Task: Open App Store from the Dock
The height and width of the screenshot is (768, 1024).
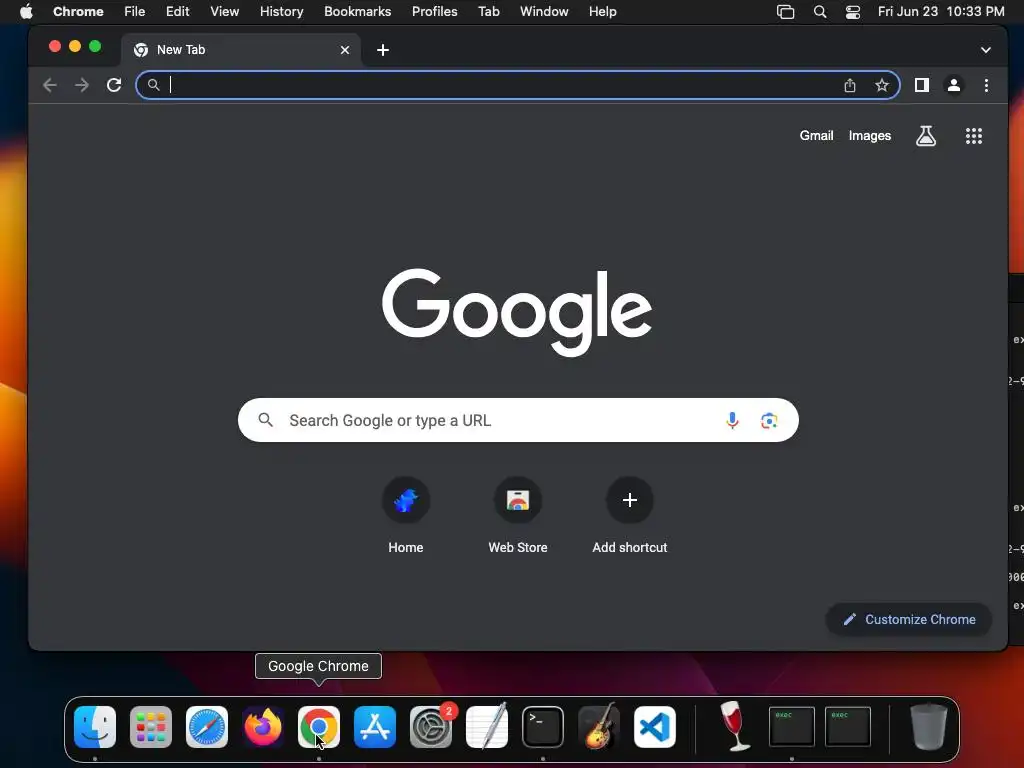Action: pos(375,727)
